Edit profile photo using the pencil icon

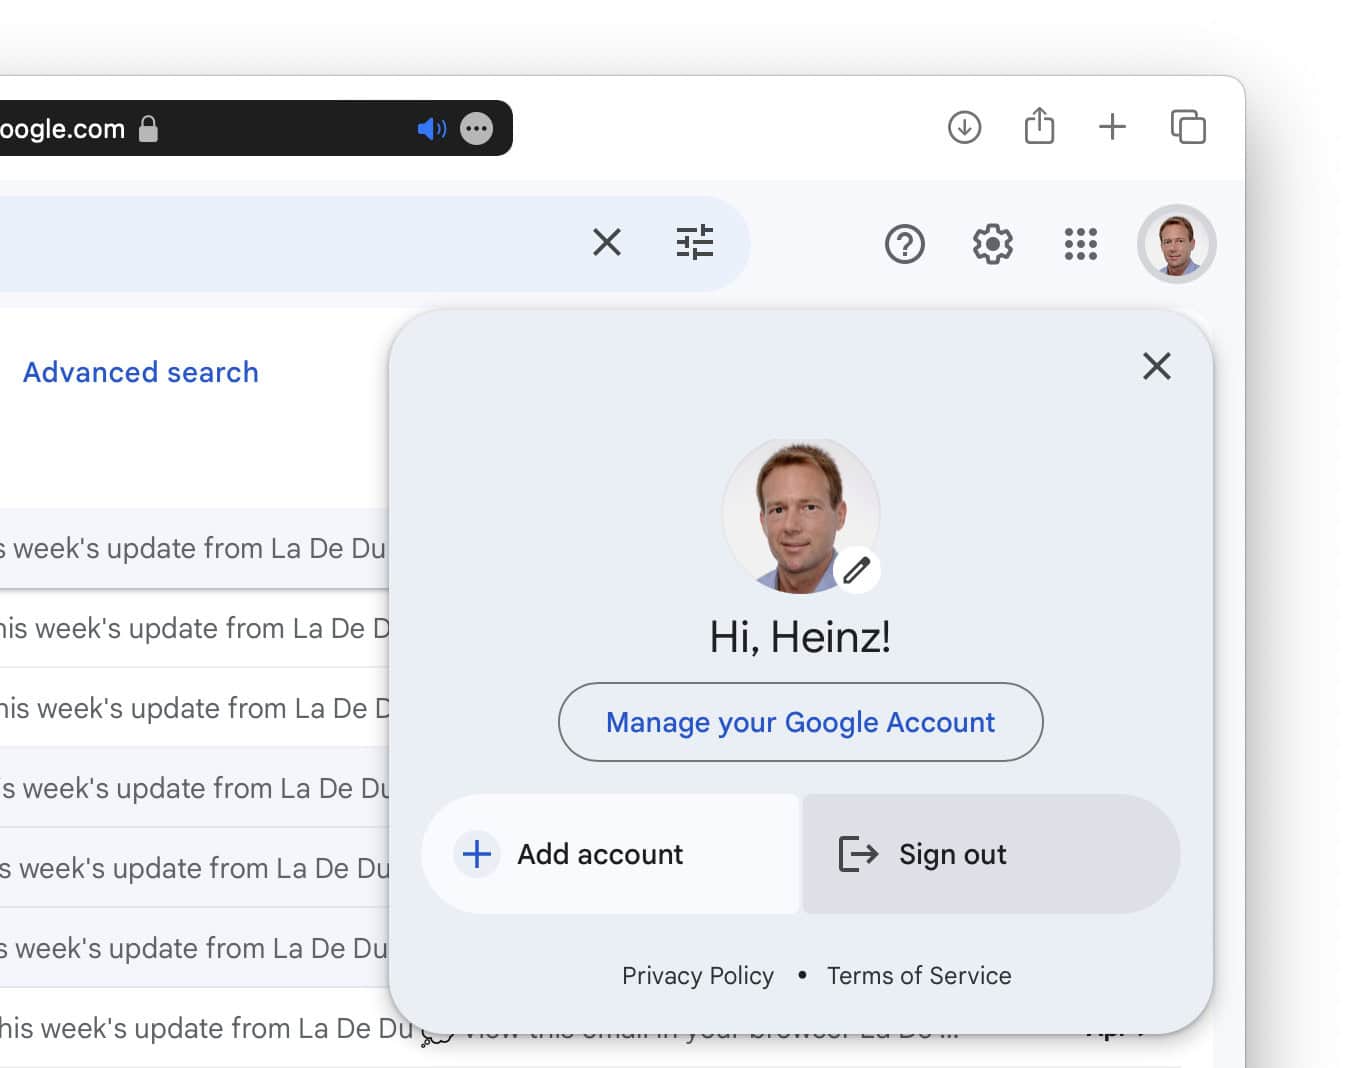(x=856, y=568)
